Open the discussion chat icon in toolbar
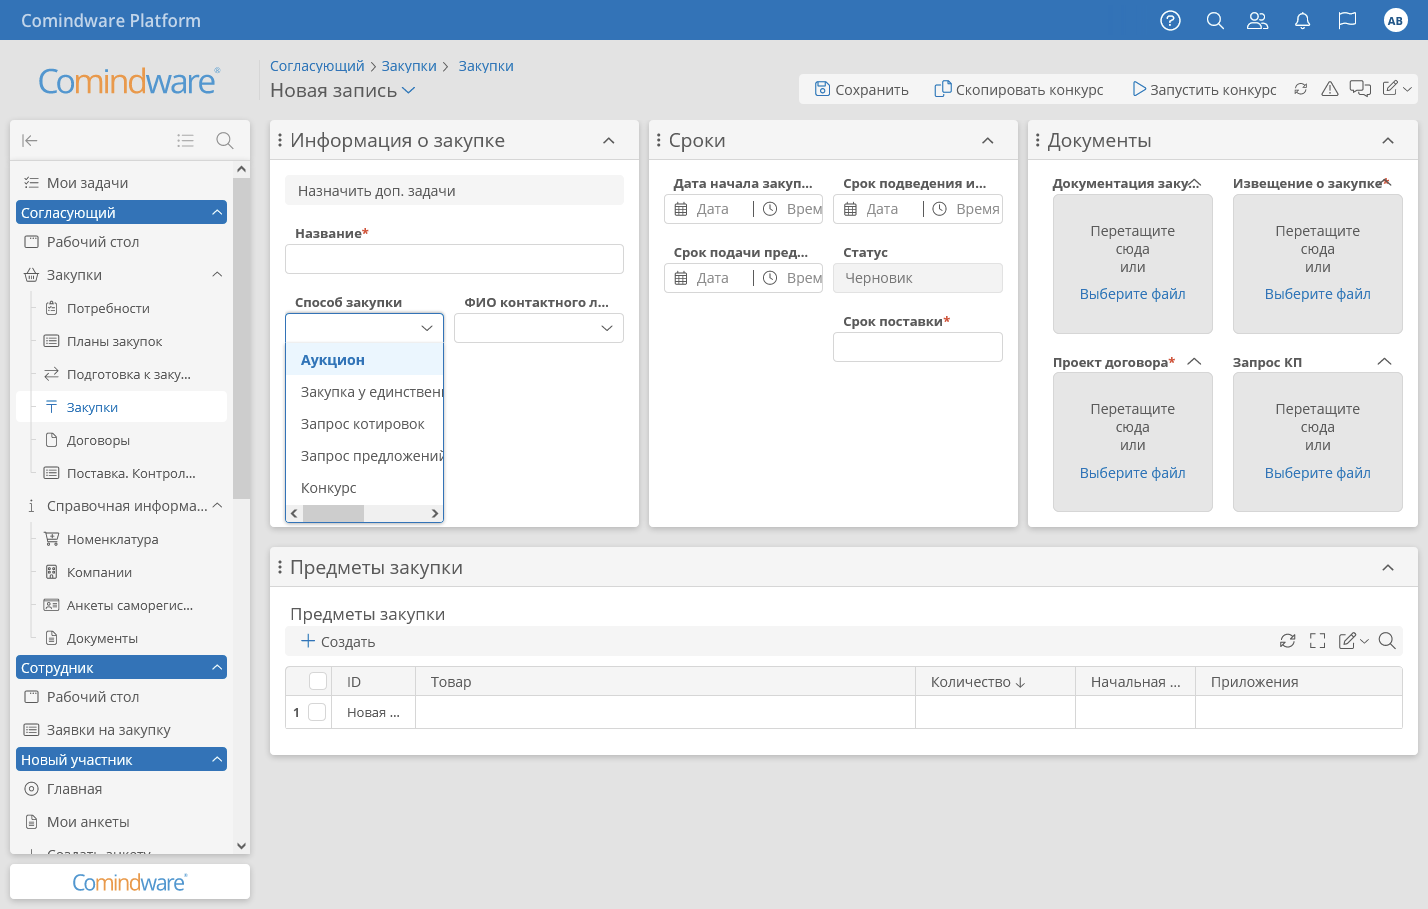This screenshot has height=909, width=1428. (1360, 89)
